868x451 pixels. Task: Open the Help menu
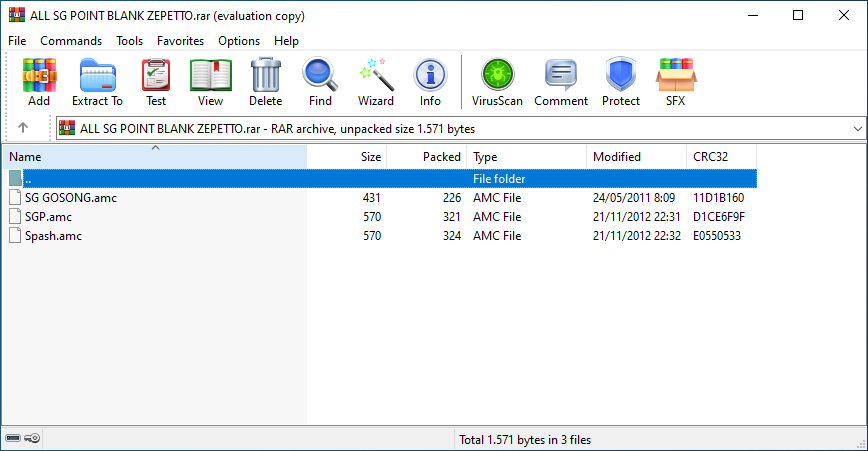(x=286, y=40)
